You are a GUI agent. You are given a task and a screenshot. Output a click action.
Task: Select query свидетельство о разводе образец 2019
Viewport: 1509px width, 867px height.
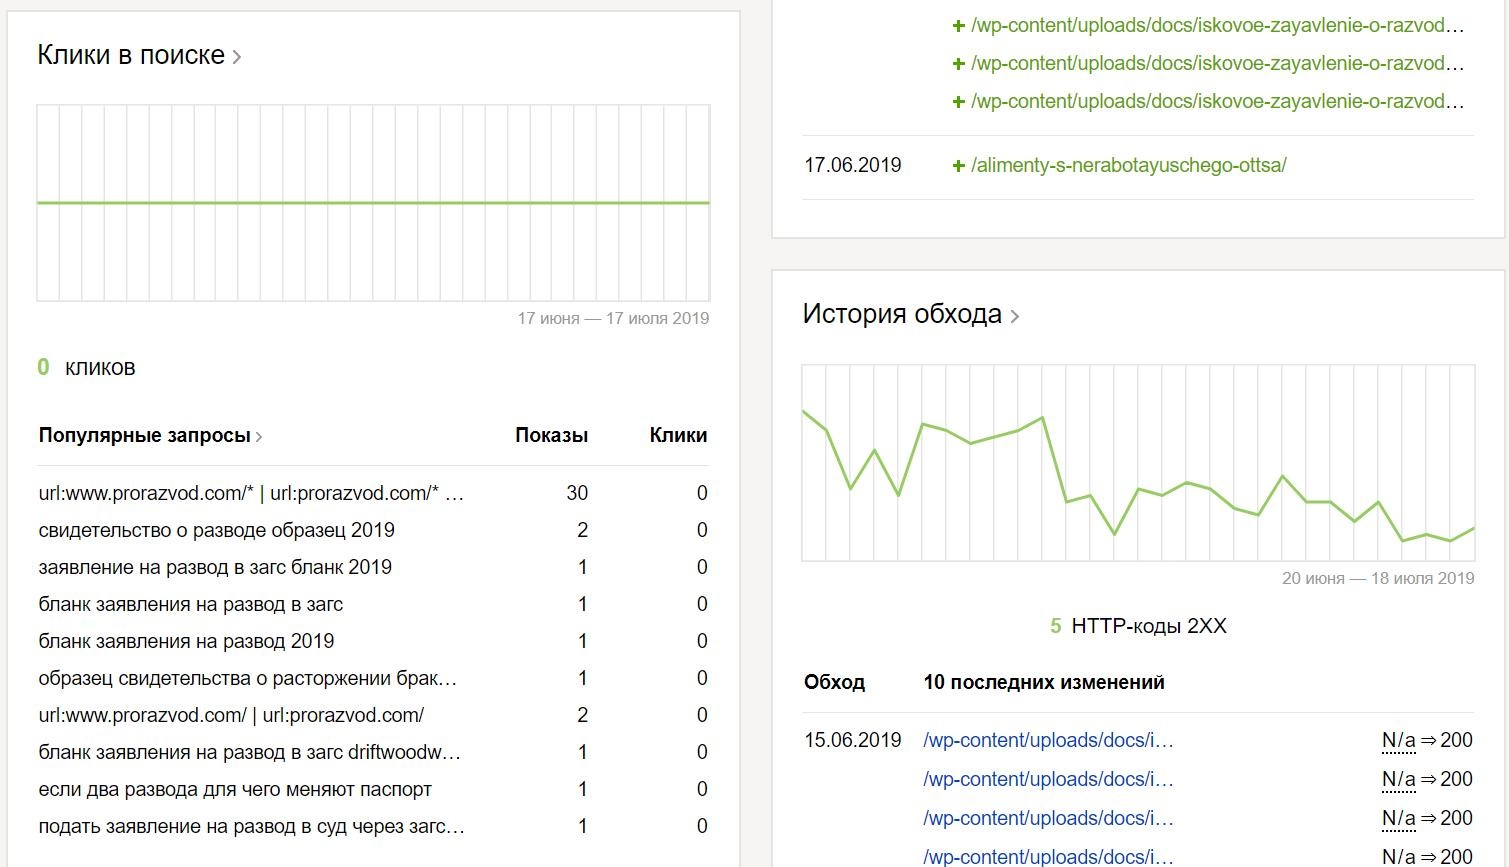(216, 530)
